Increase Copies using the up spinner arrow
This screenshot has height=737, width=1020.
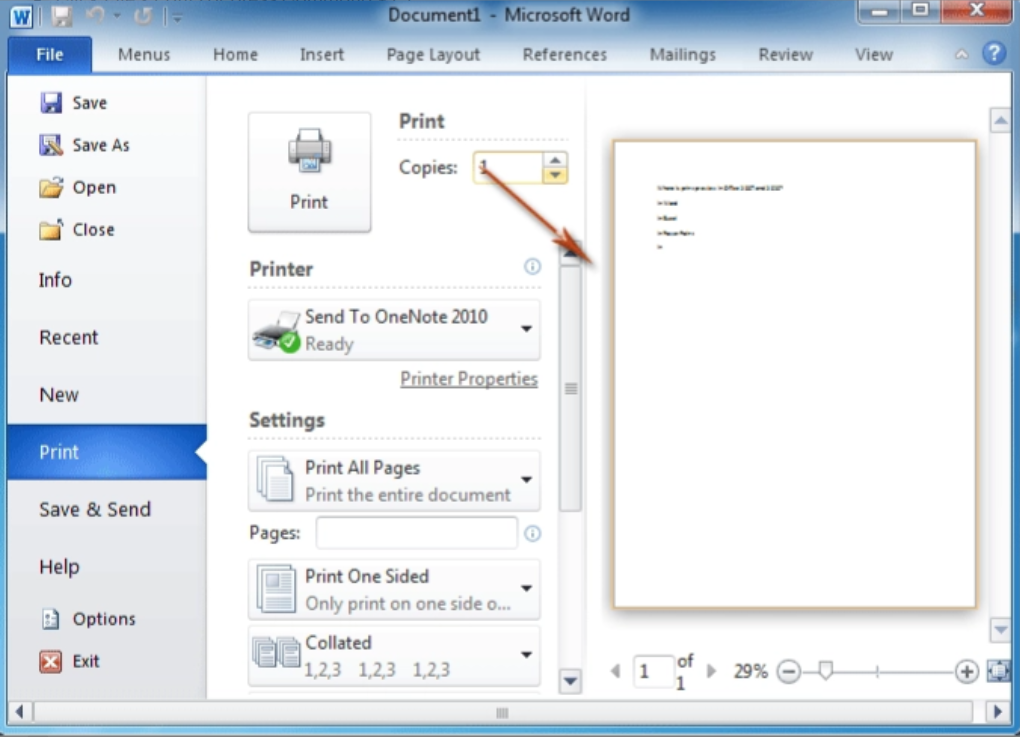(556, 160)
